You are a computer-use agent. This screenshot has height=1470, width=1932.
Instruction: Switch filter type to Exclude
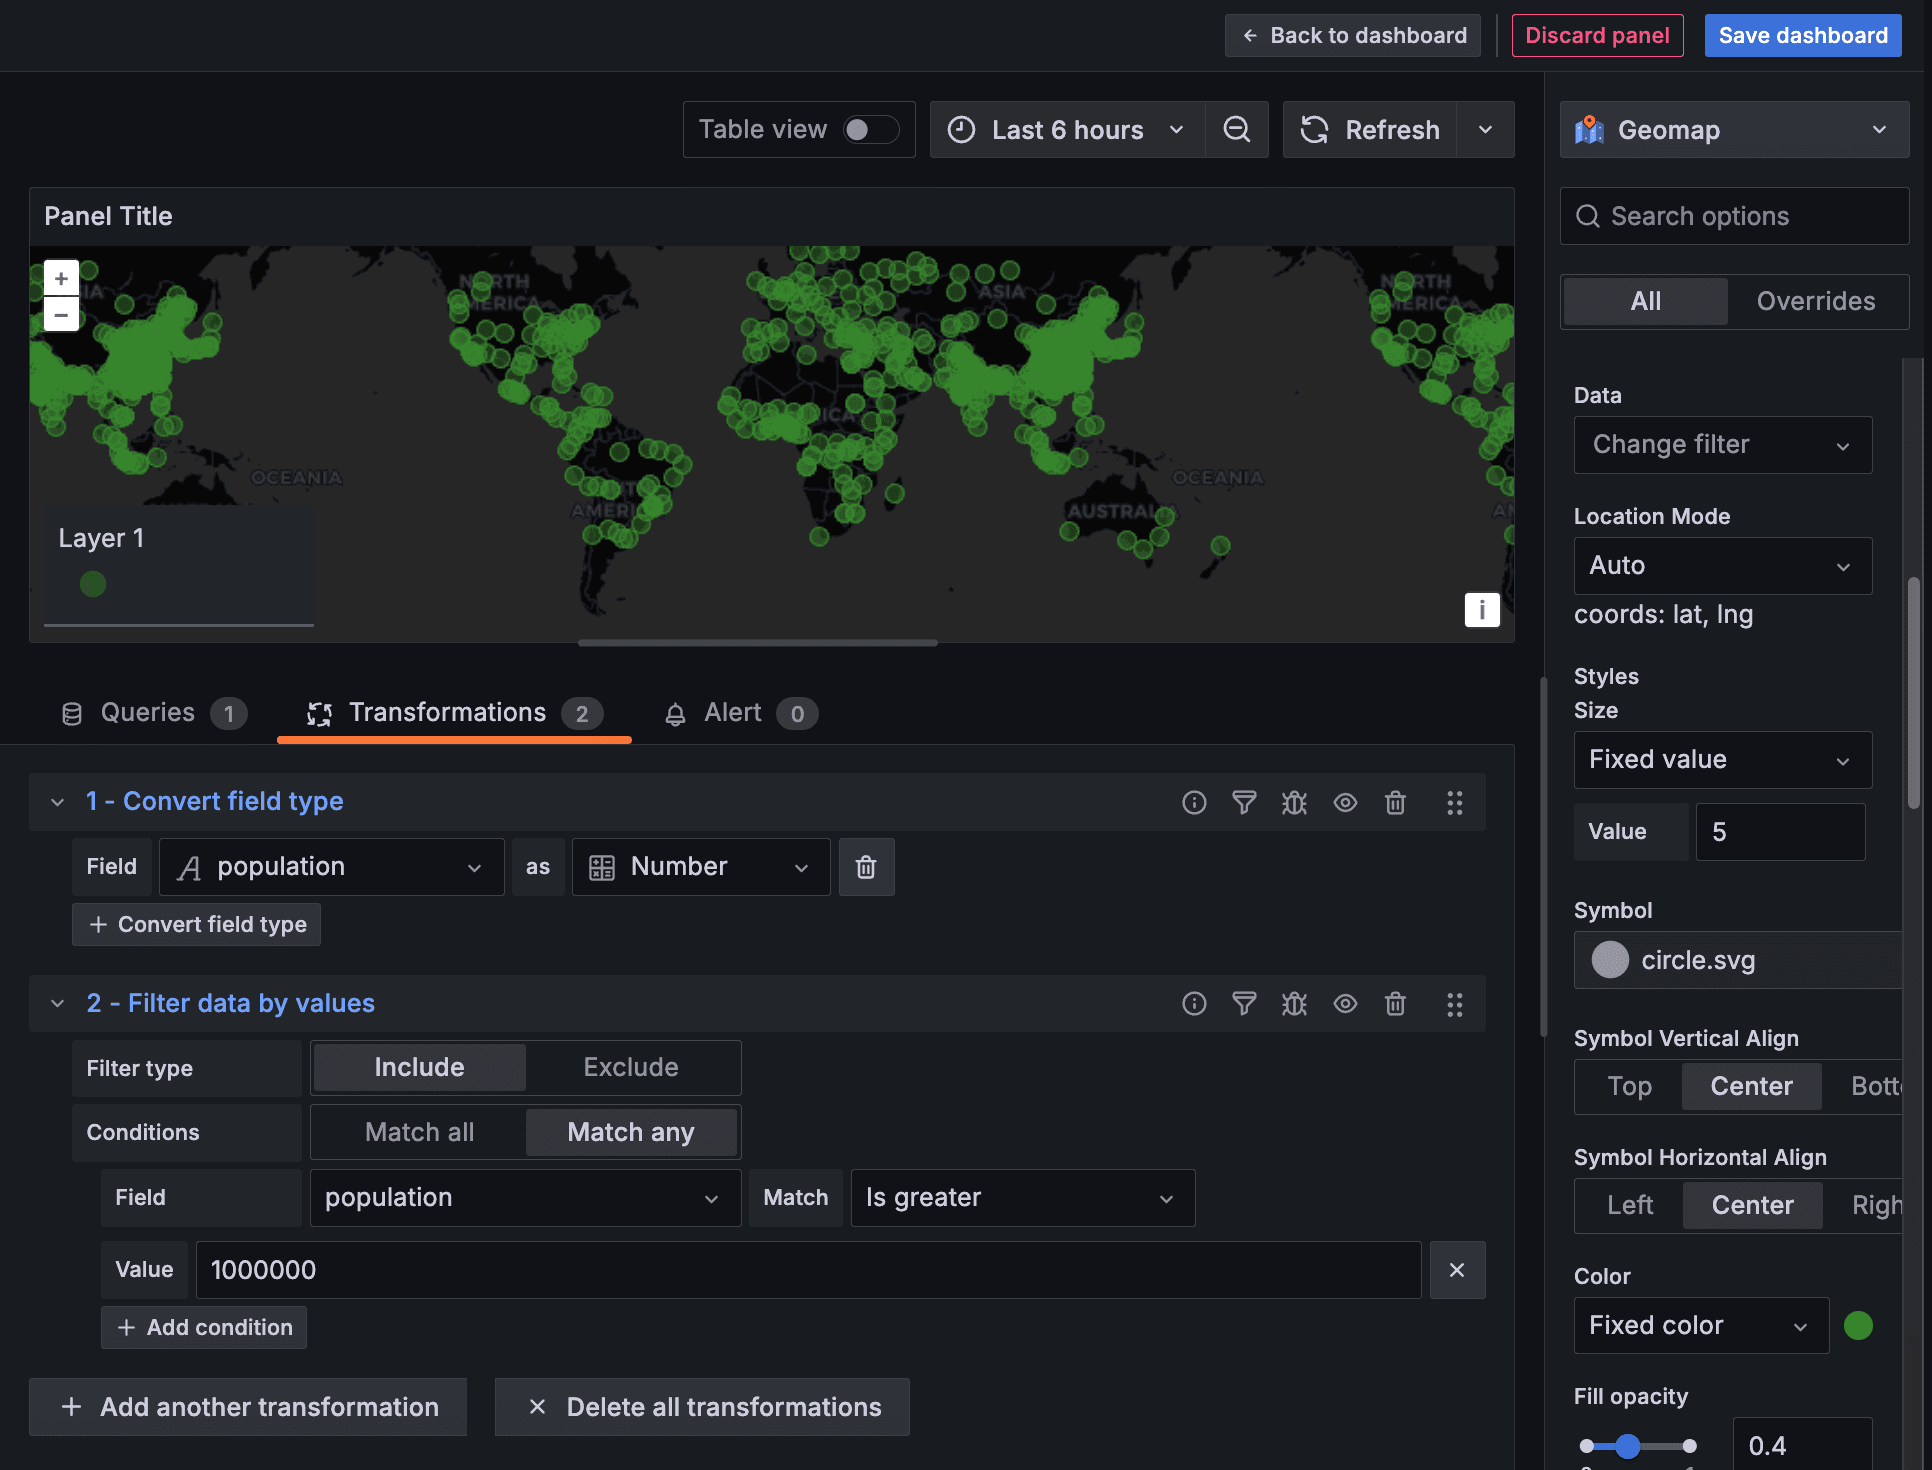pos(631,1067)
